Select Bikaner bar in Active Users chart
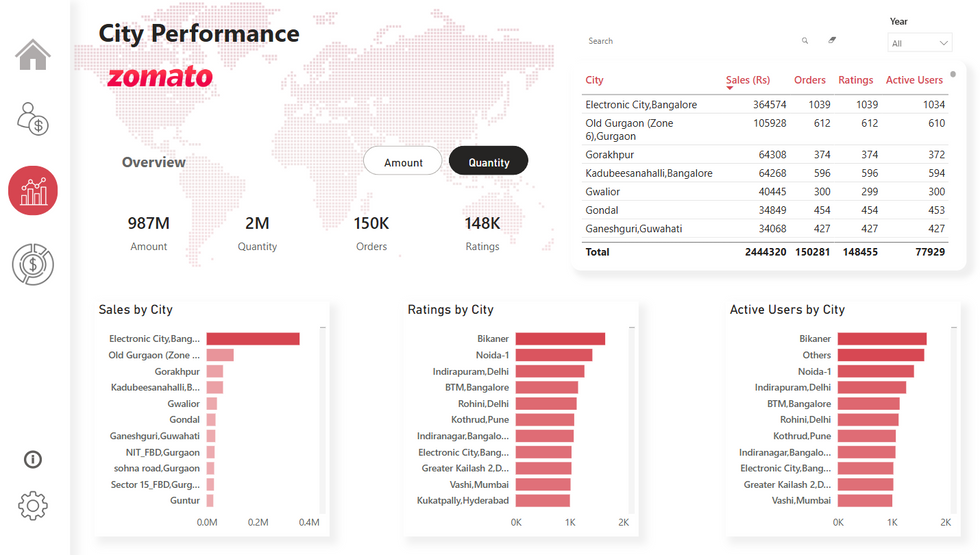 pos(882,339)
